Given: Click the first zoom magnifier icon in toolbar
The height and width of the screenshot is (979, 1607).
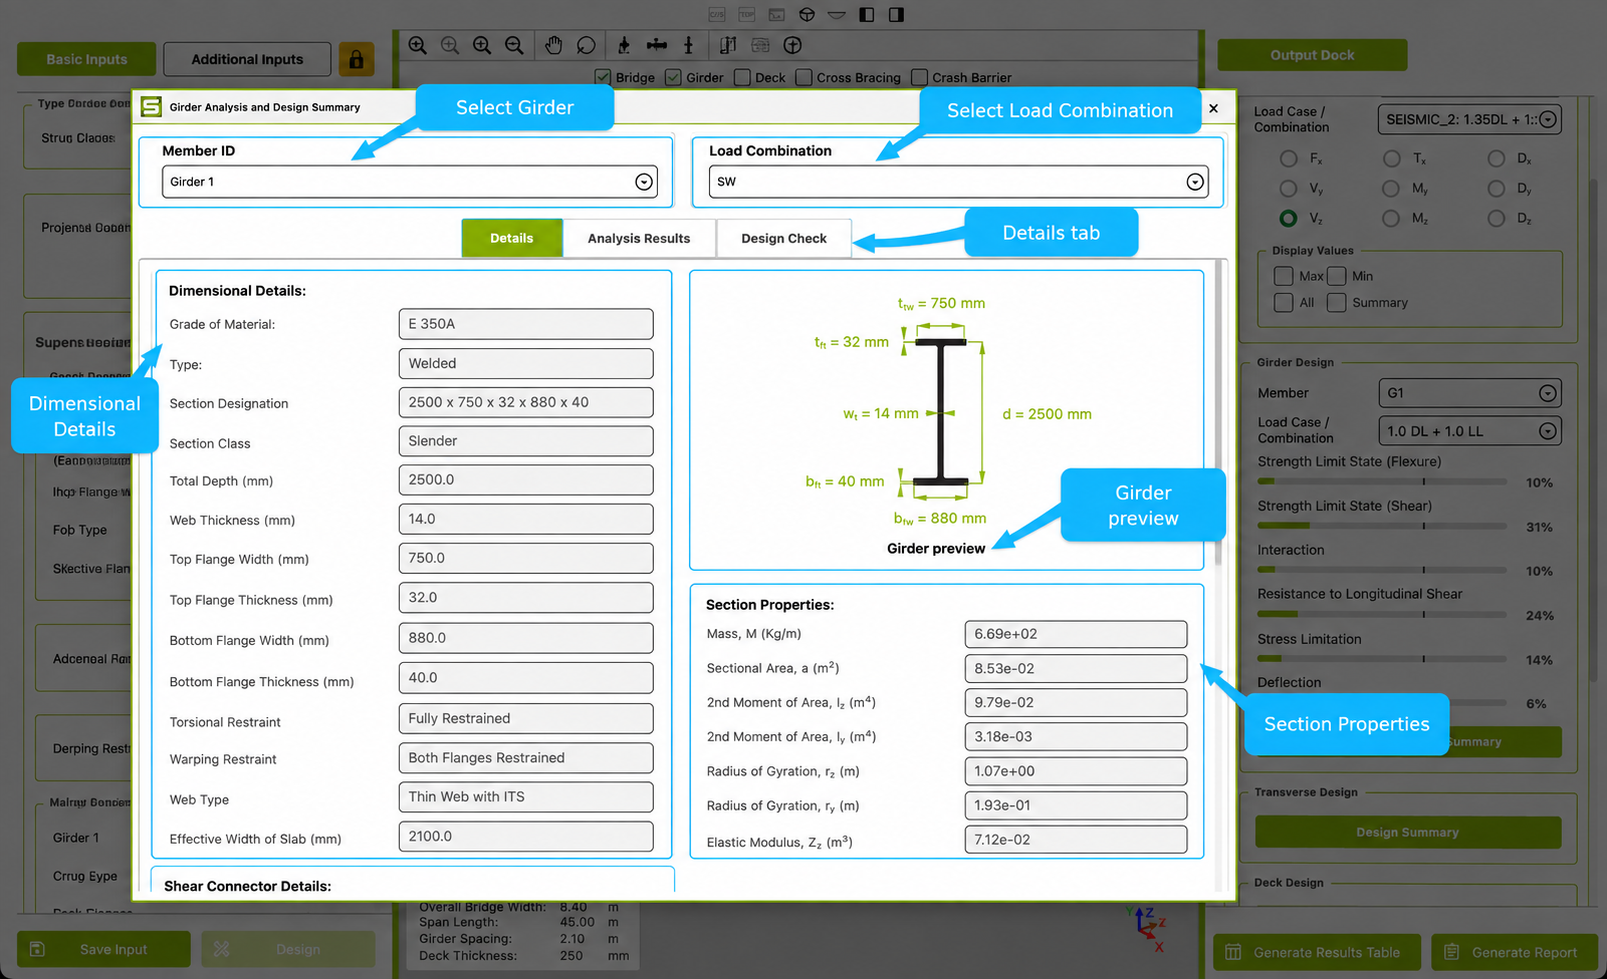Looking at the screenshot, I should [418, 45].
